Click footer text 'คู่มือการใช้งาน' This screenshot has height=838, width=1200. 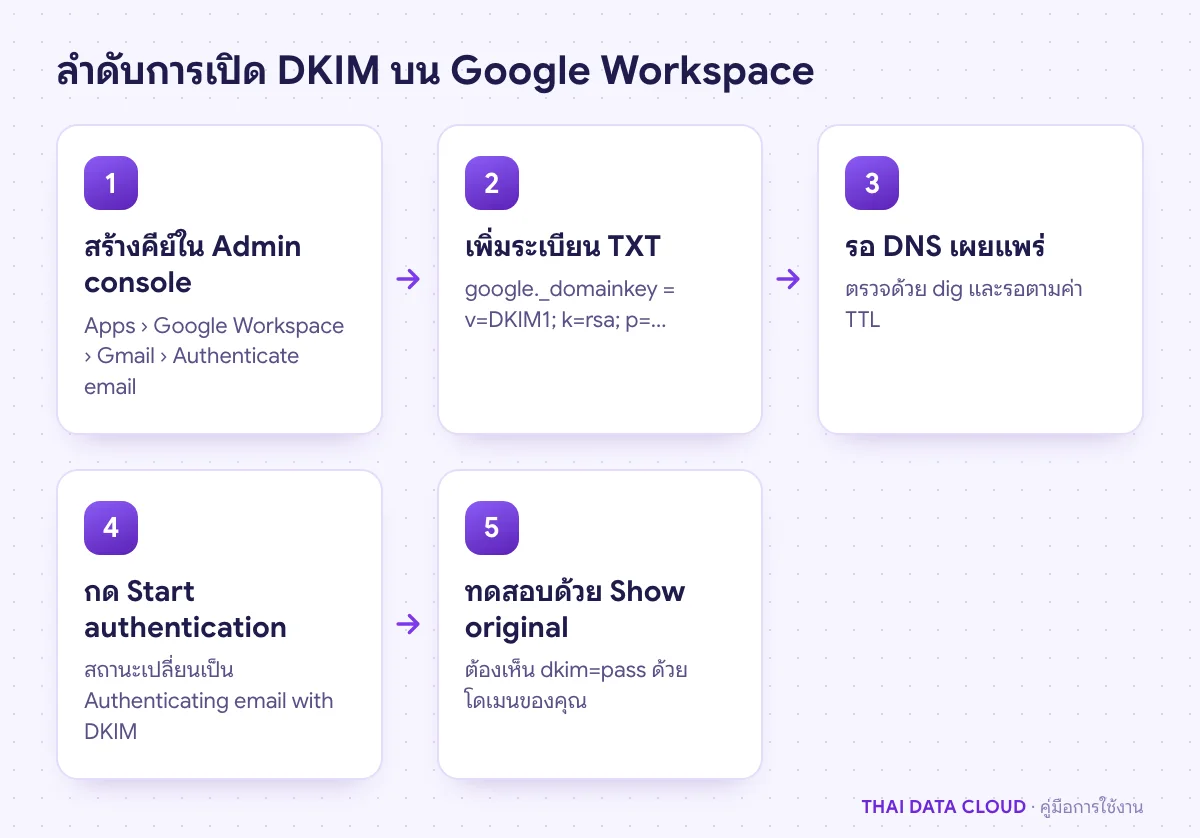point(1092,807)
